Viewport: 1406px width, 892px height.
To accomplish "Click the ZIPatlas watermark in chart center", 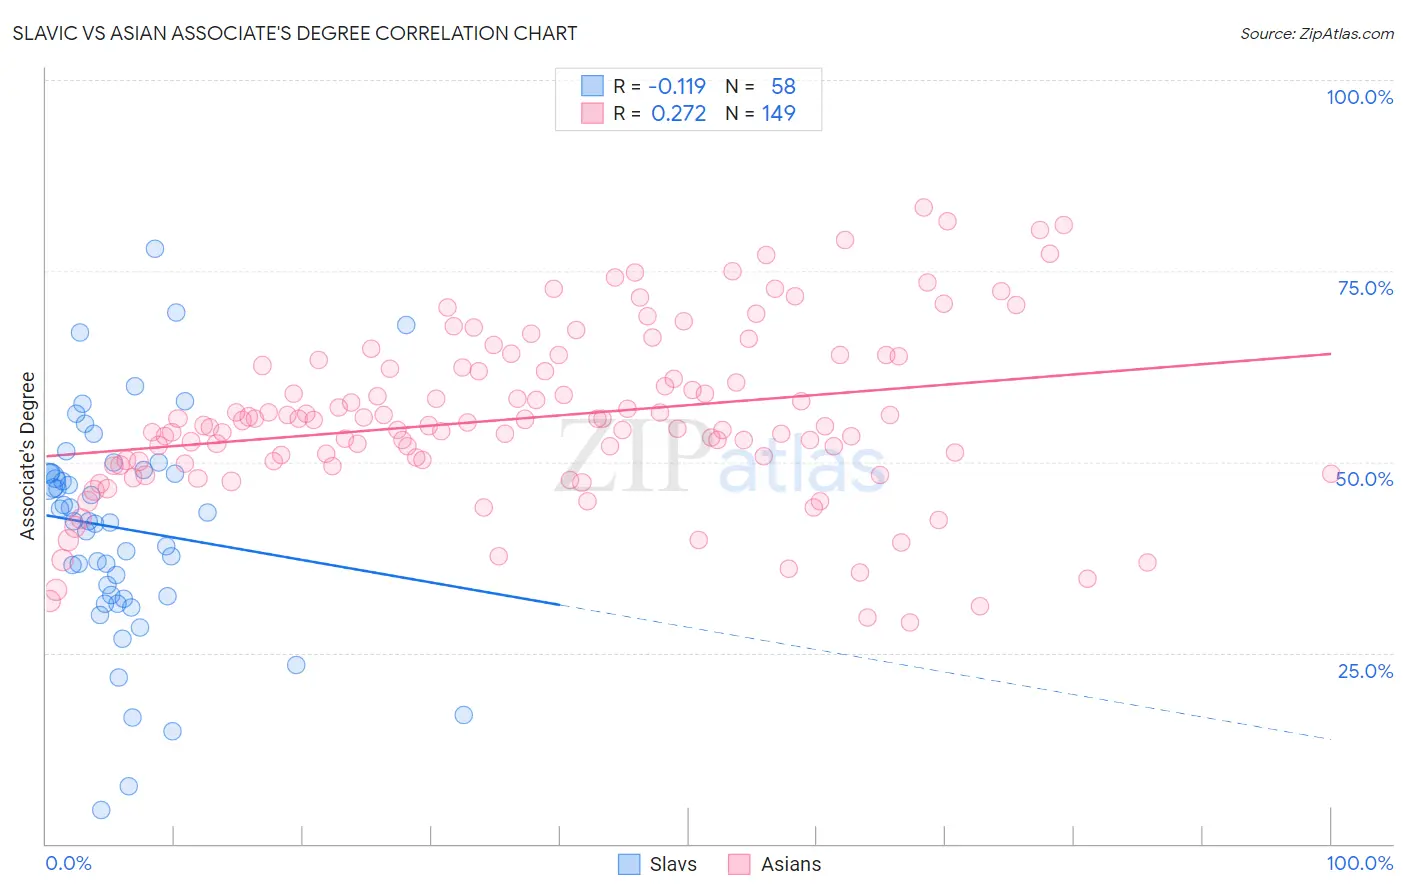I will click(720, 457).
